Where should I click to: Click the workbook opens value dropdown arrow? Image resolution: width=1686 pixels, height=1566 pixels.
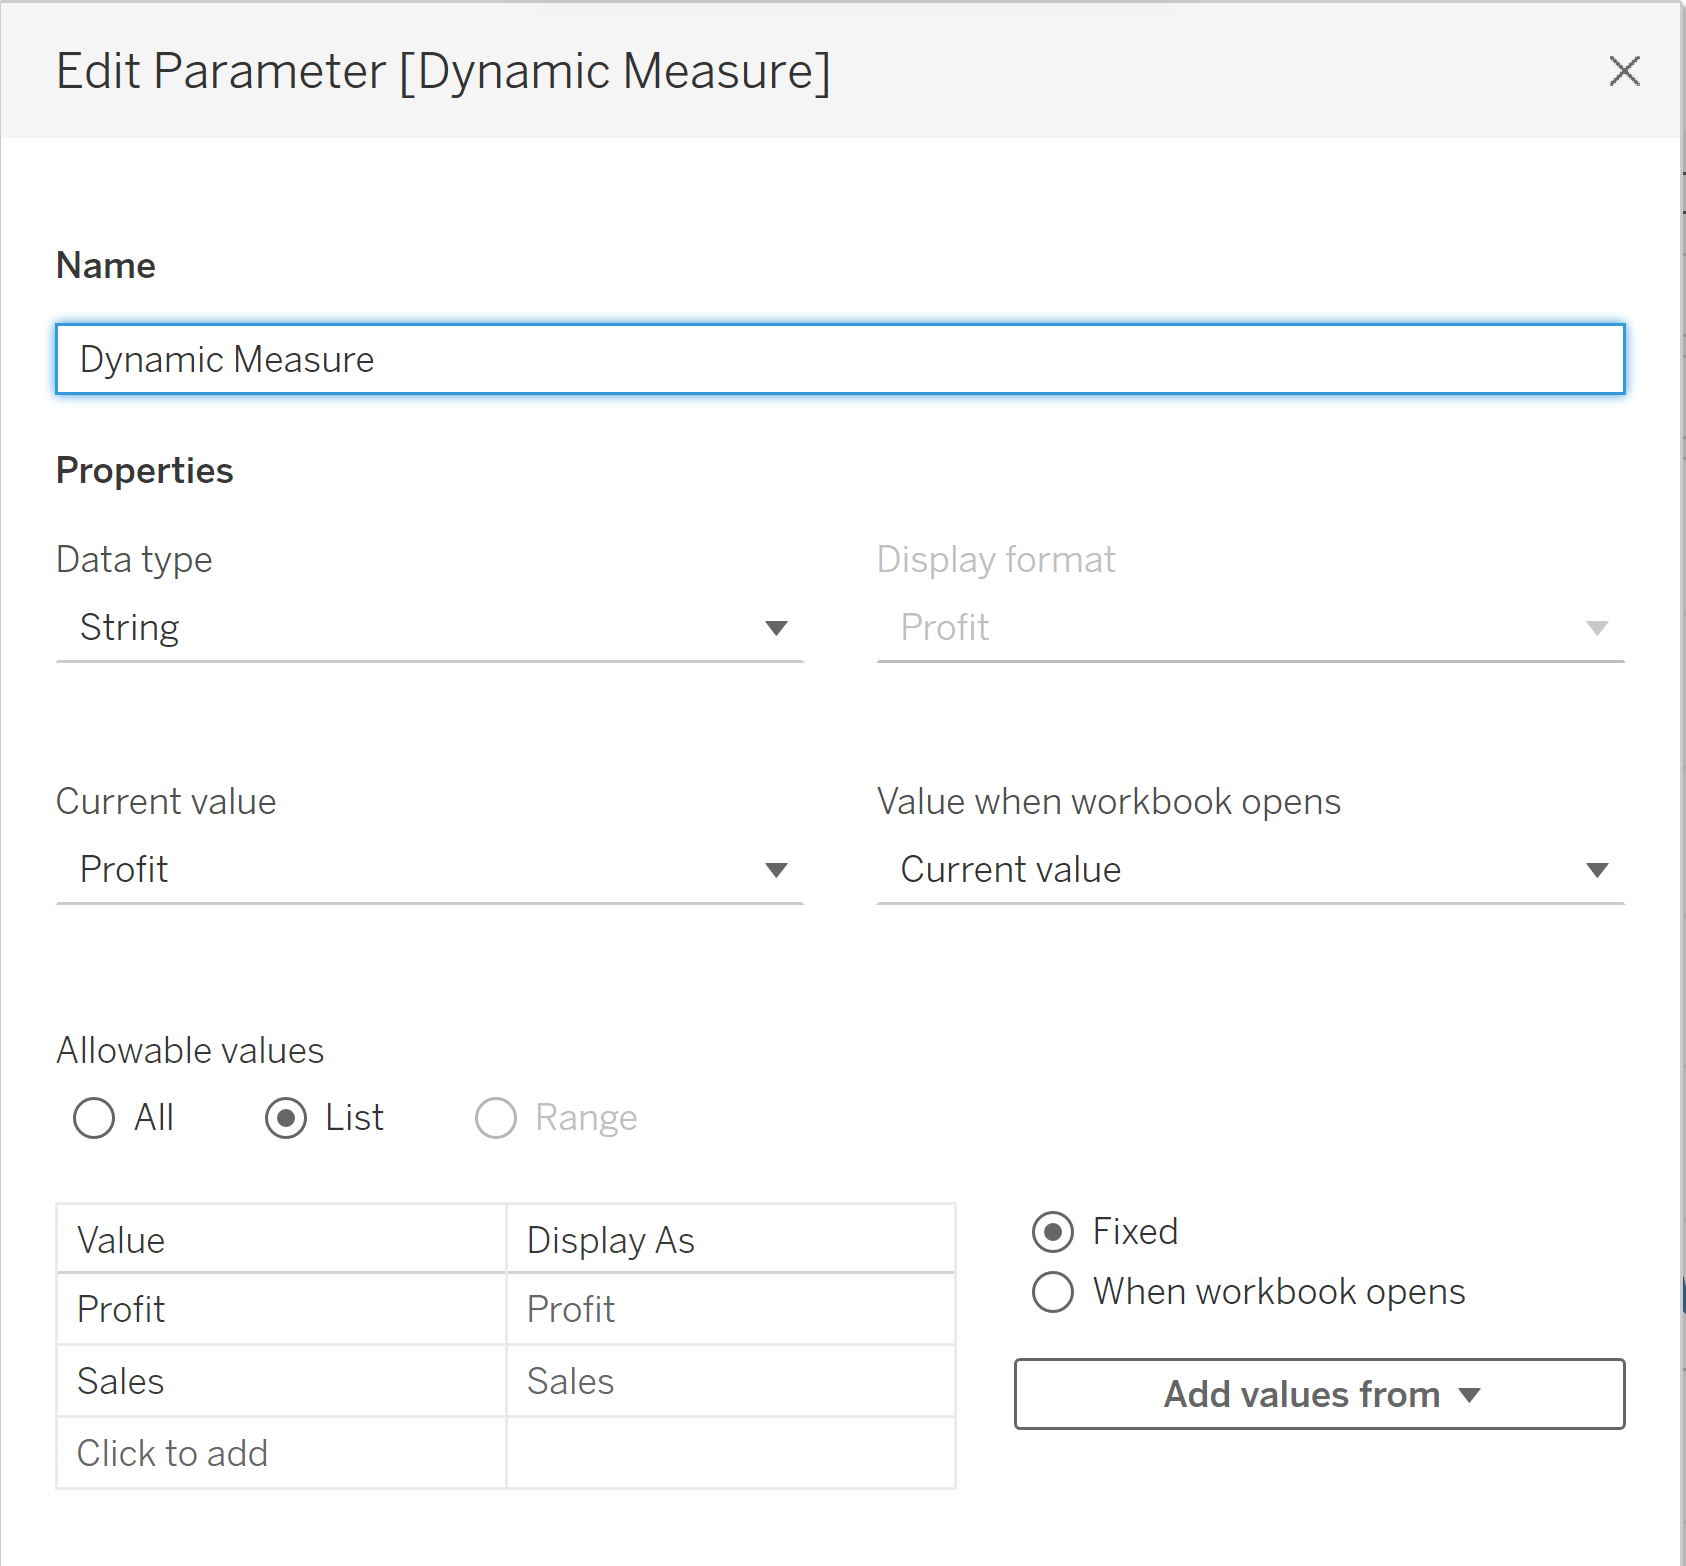click(1597, 870)
